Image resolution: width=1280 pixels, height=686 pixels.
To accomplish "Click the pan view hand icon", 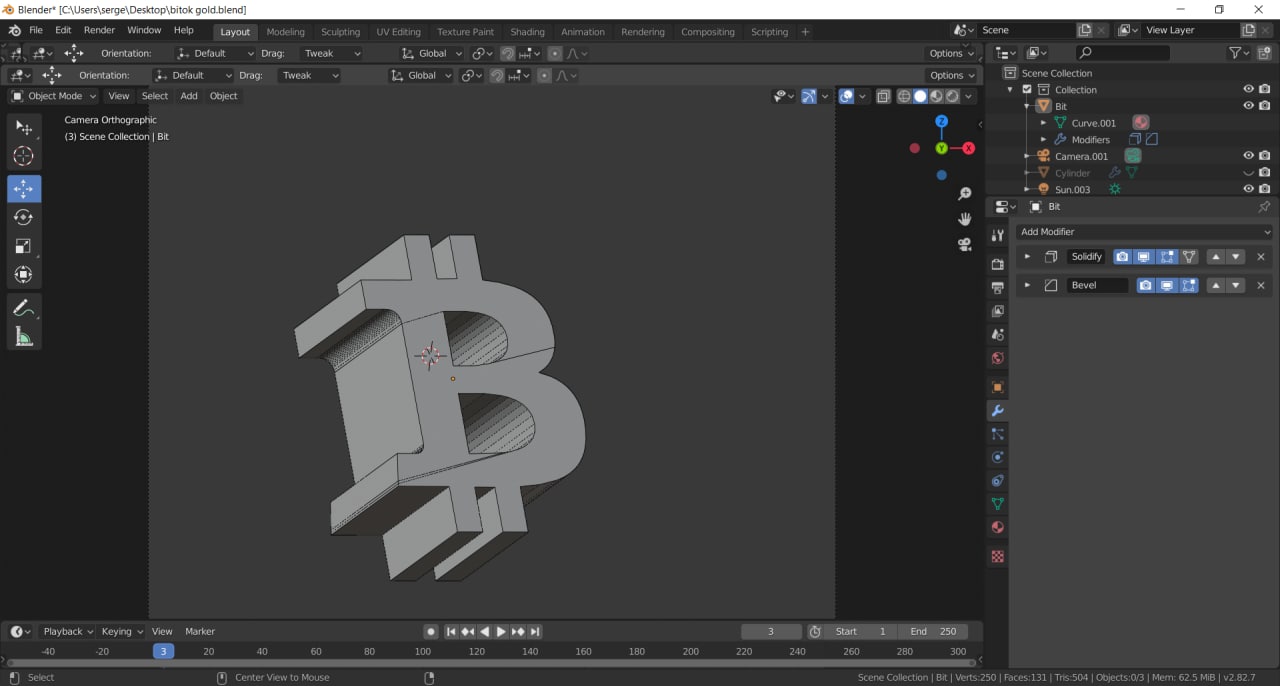I will 965,219.
